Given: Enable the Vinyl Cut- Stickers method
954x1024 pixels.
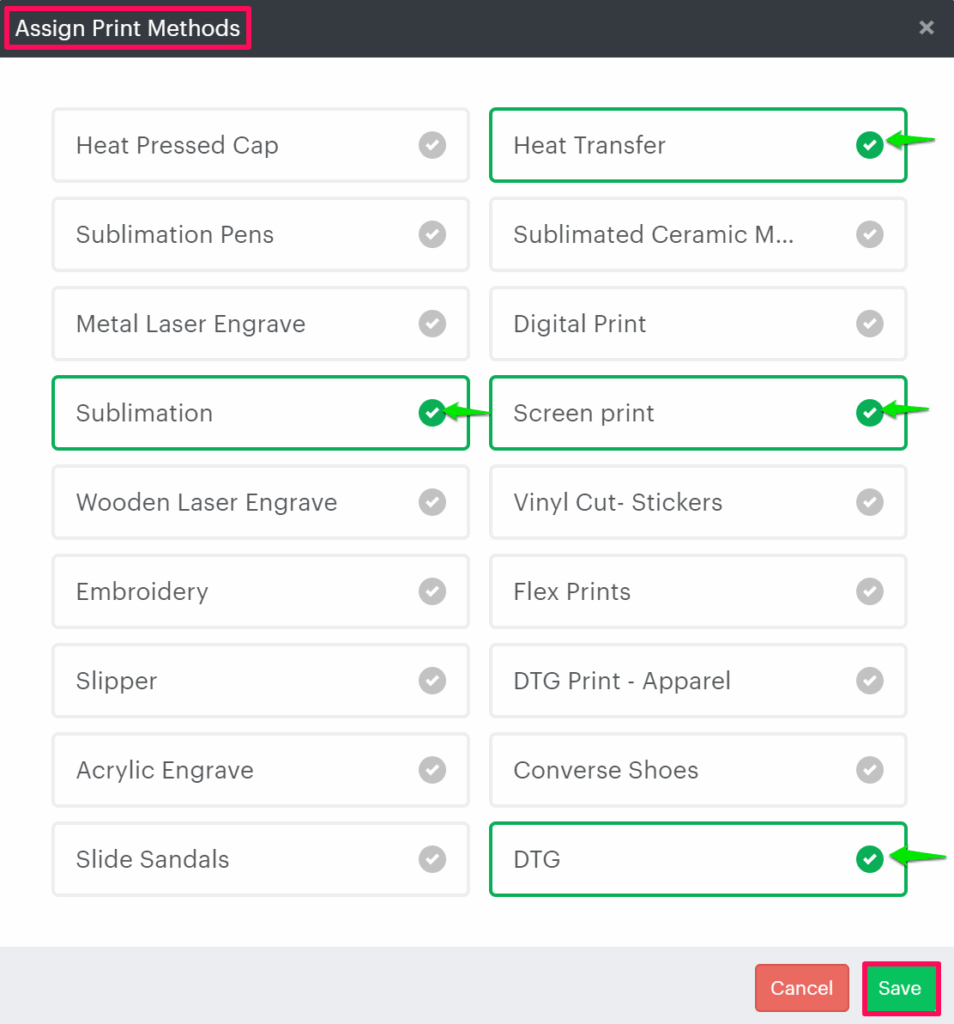Looking at the screenshot, I should click(x=697, y=502).
